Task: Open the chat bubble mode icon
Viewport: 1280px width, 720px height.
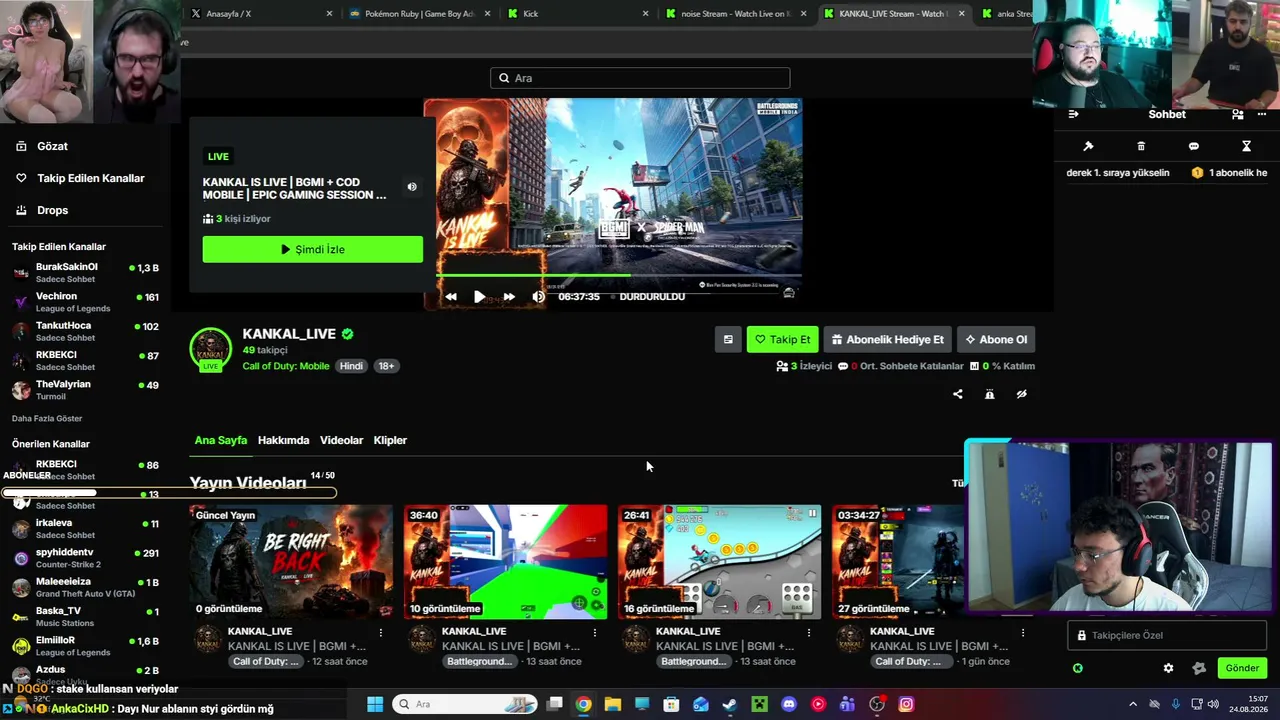Action: [1194, 146]
